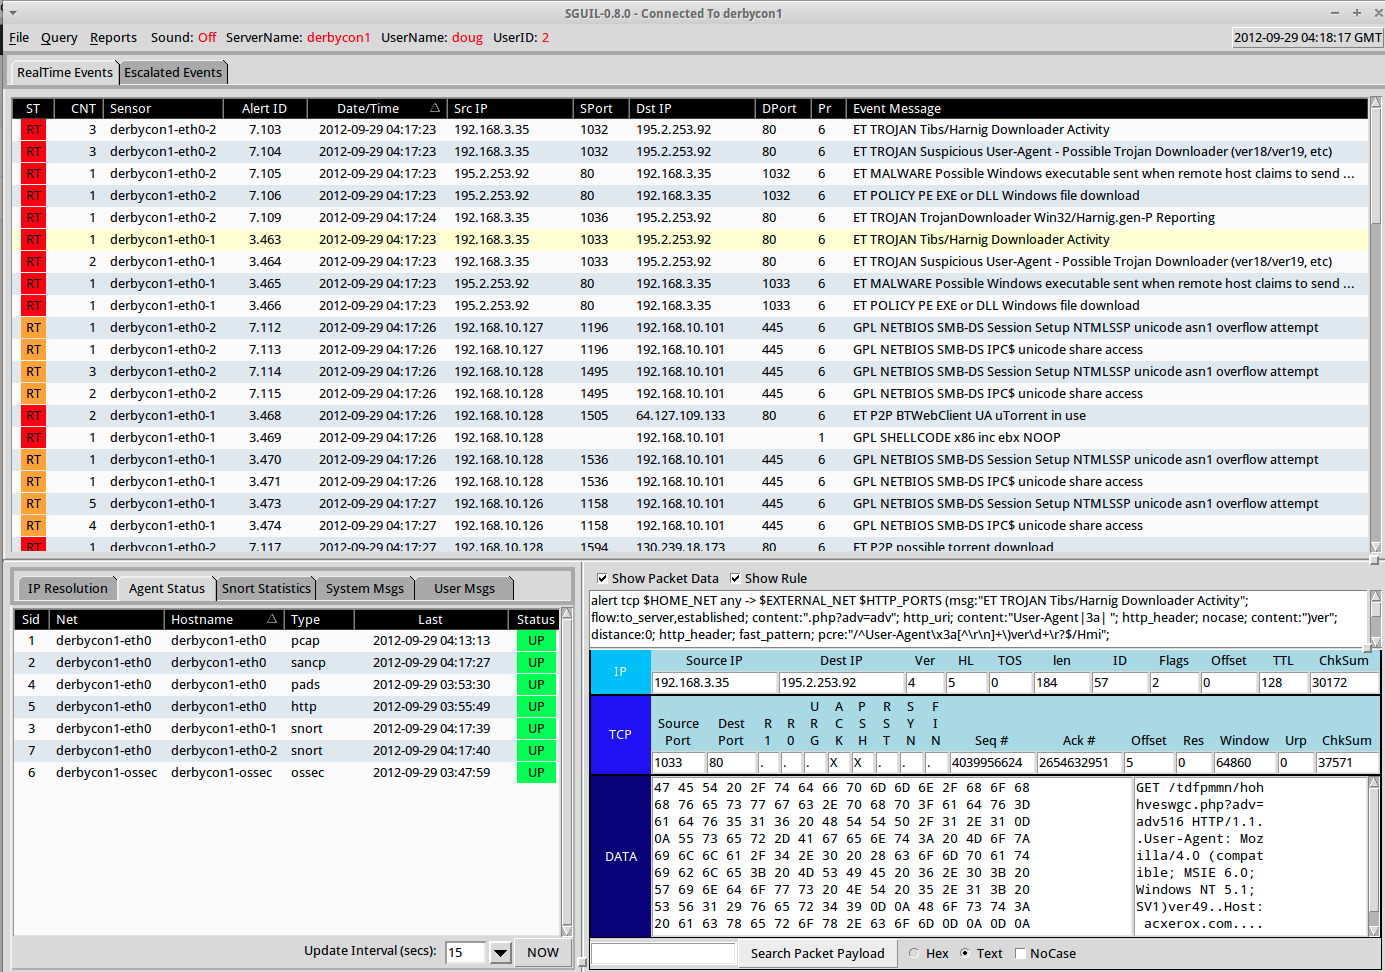This screenshot has height=972, width=1385.
Task: Toggle the Sound setting from Off
Action: coord(206,37)
